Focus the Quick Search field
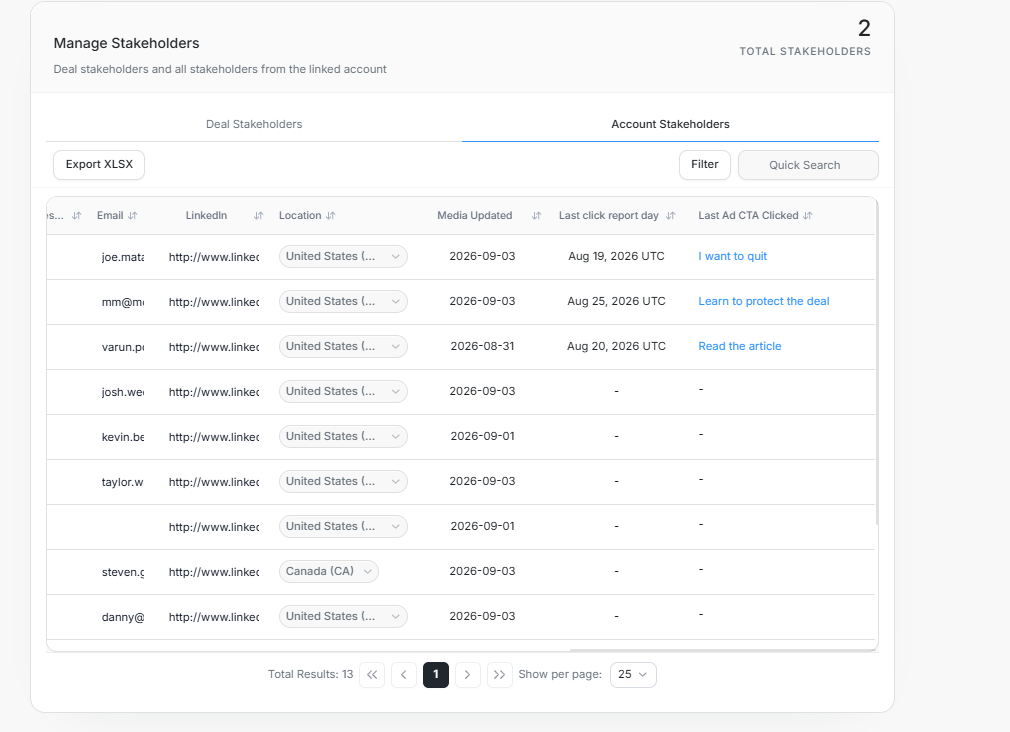This screenshot has height=732, width=1010. click(808, 165)
